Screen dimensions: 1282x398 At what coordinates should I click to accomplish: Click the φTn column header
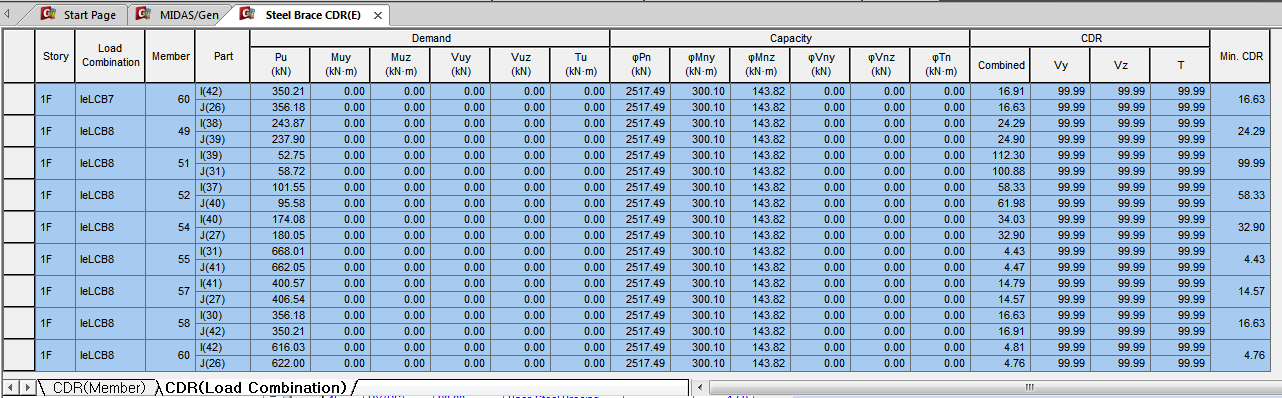point(940,64)
